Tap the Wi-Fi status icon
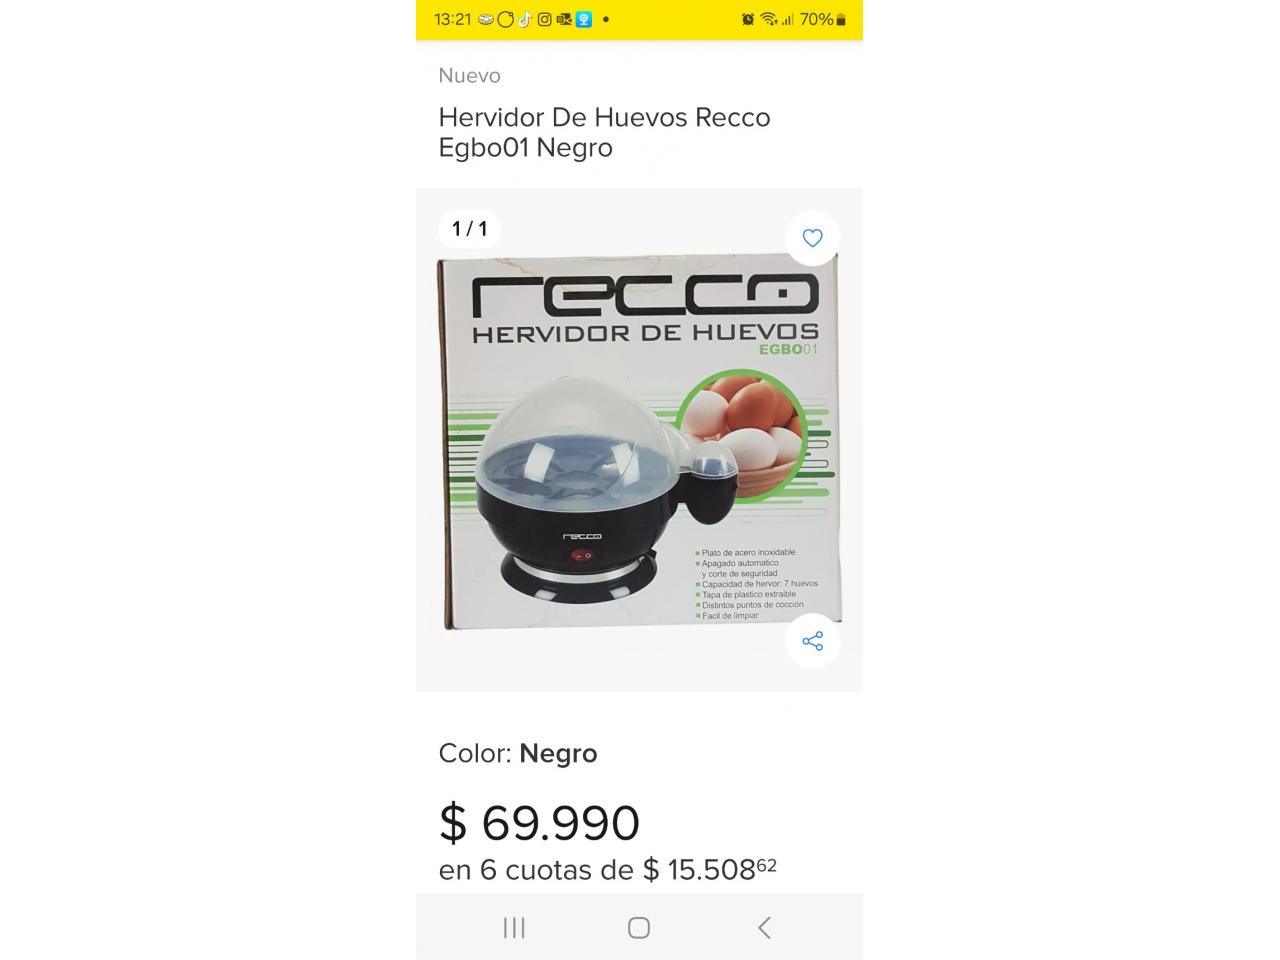Screen dimensions: 1280x960 click(x=769, y=19)
